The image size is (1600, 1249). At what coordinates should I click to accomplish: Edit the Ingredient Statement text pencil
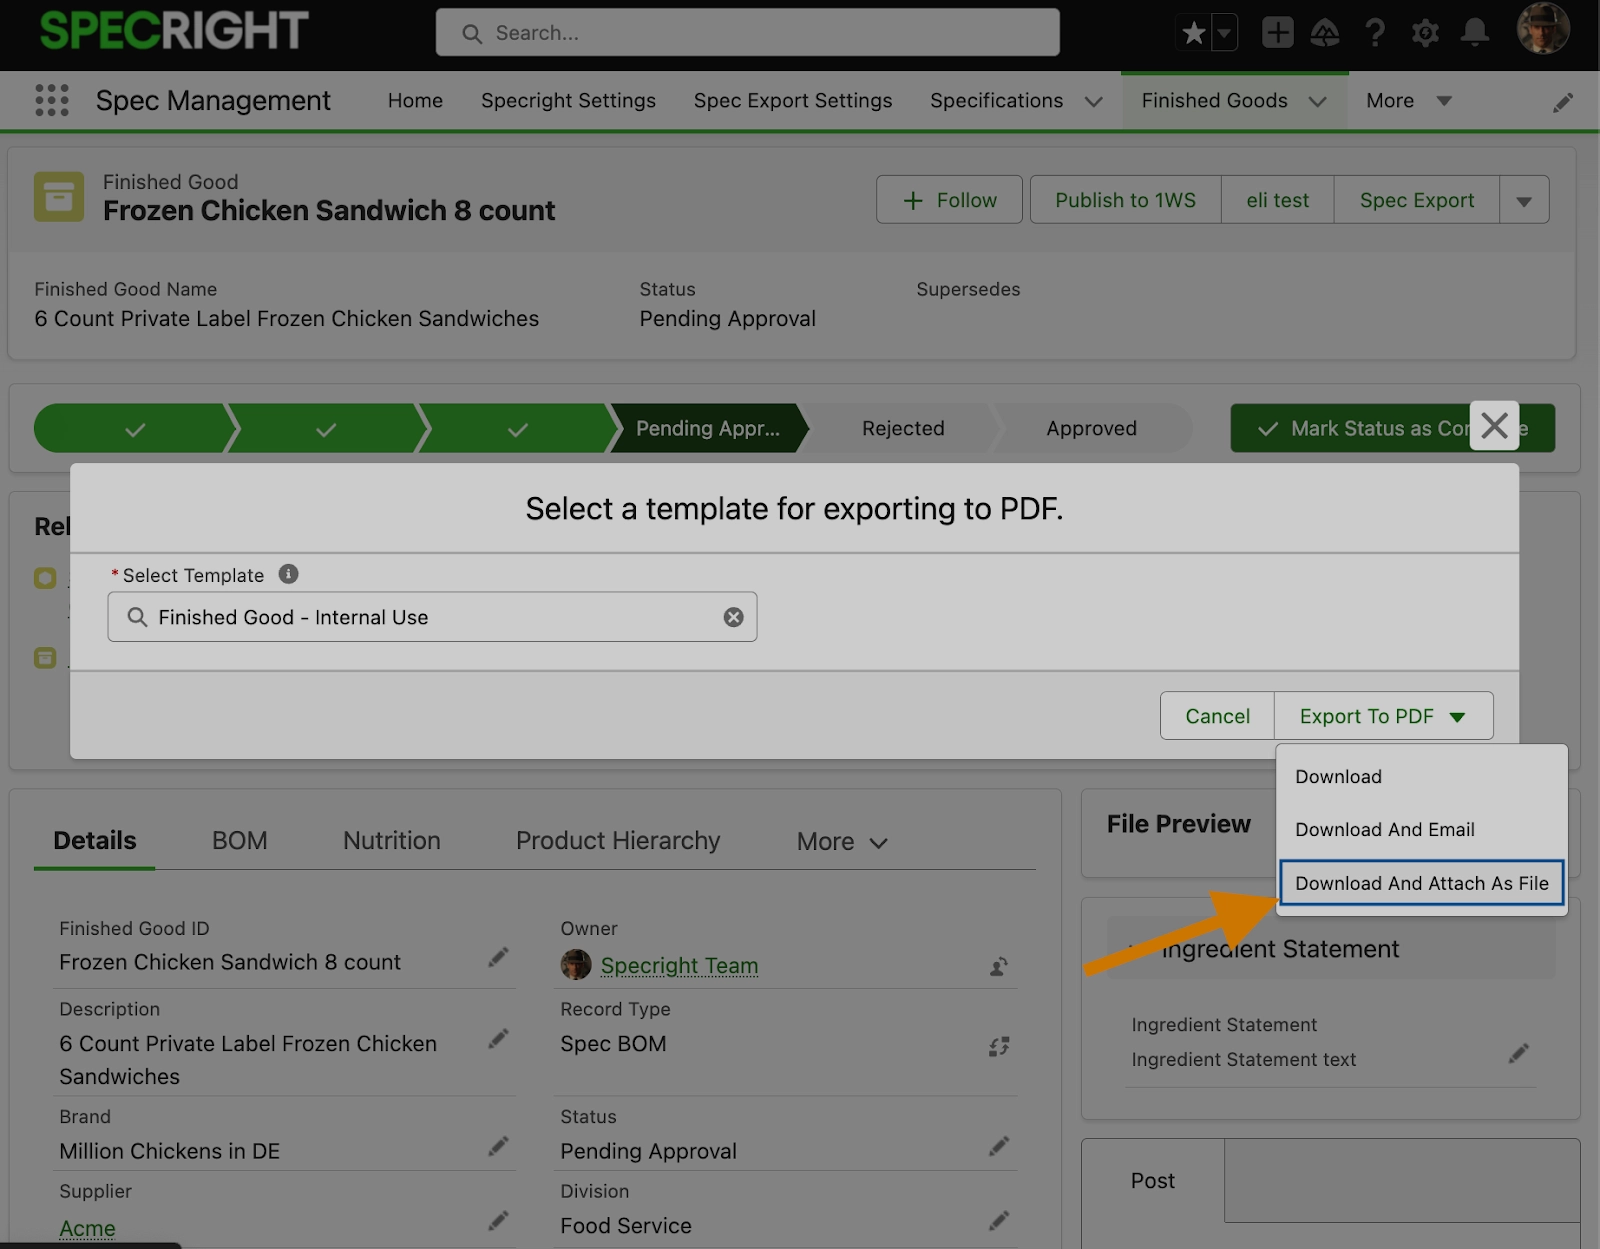pyautogui.click(x=1519, y=1053)
